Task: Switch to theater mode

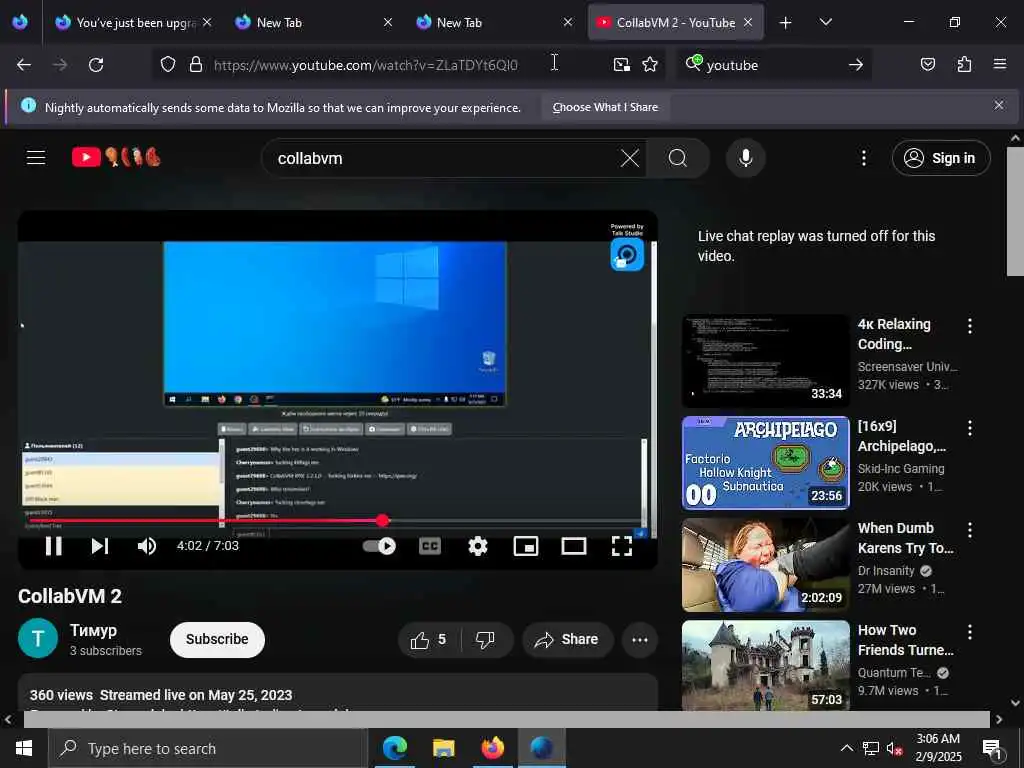Action: [x=574, y=546]
